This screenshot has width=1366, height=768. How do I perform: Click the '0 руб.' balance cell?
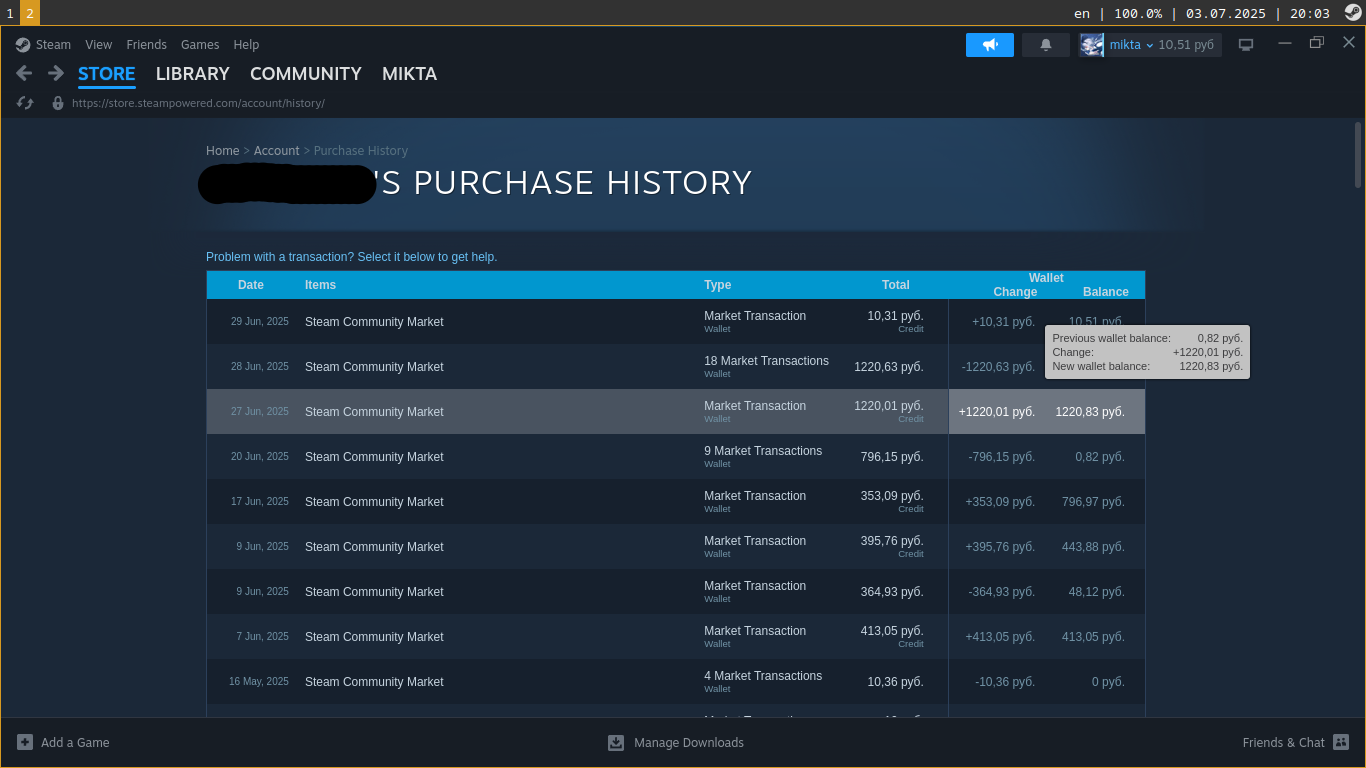click(x=1108, y=682)
